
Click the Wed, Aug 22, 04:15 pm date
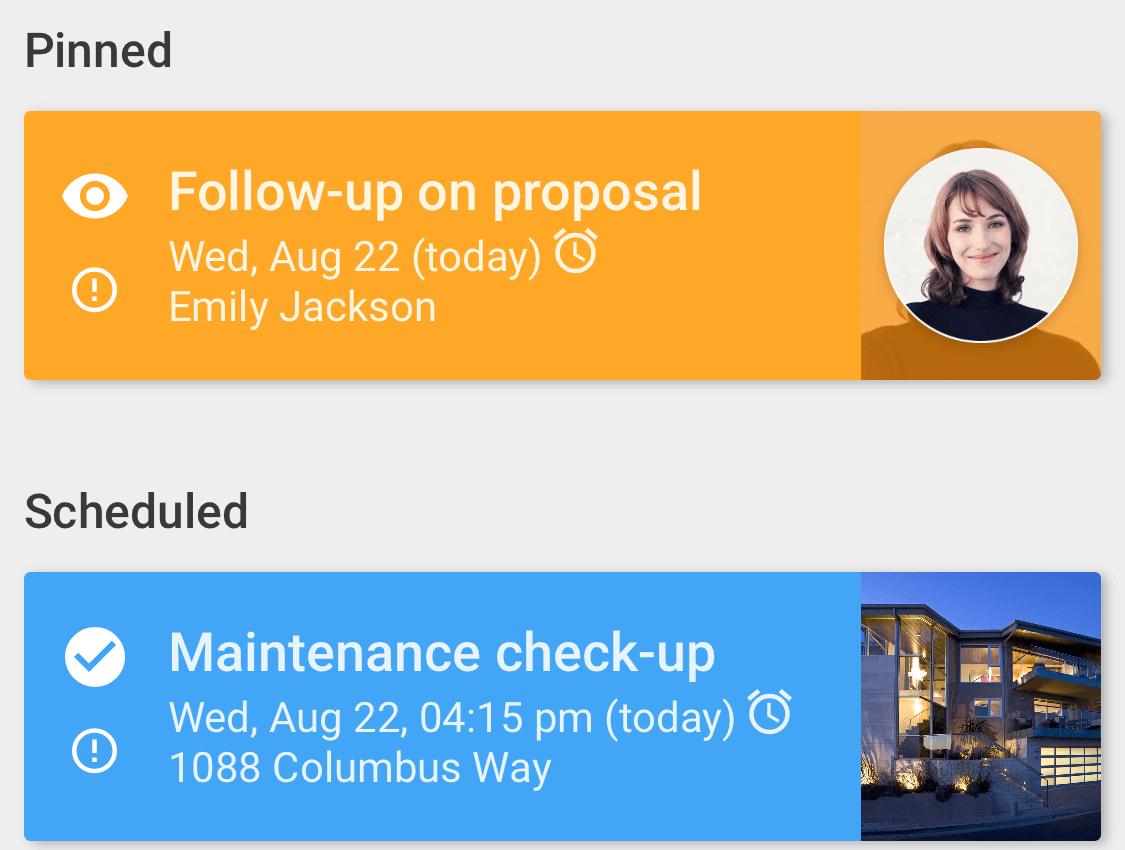click(x=452, y=718)
